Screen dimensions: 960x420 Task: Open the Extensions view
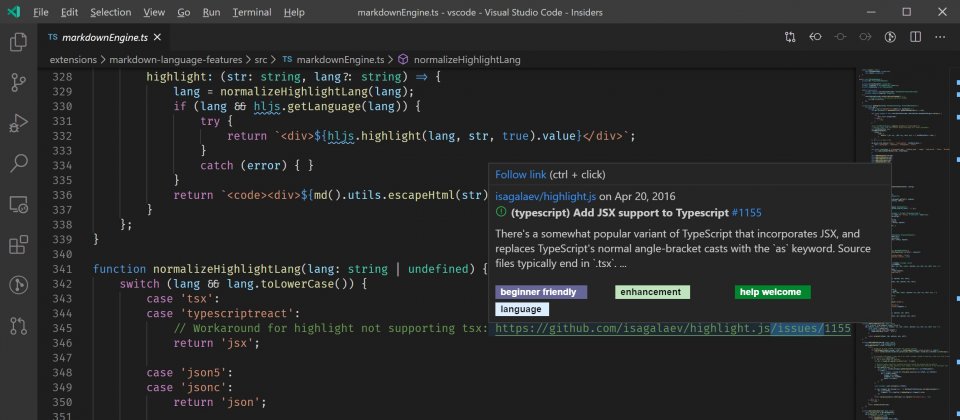(18, 244)
